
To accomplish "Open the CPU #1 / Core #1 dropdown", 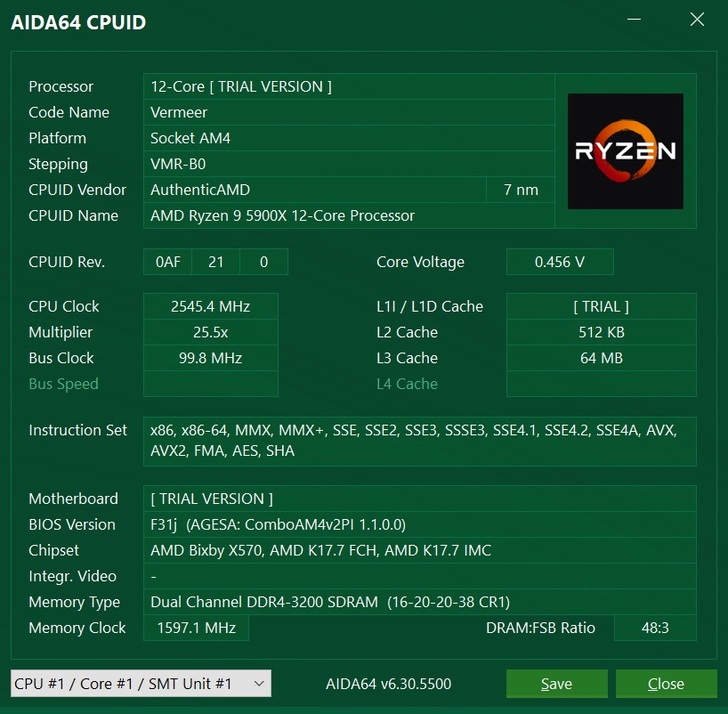I will pos(141,683).
